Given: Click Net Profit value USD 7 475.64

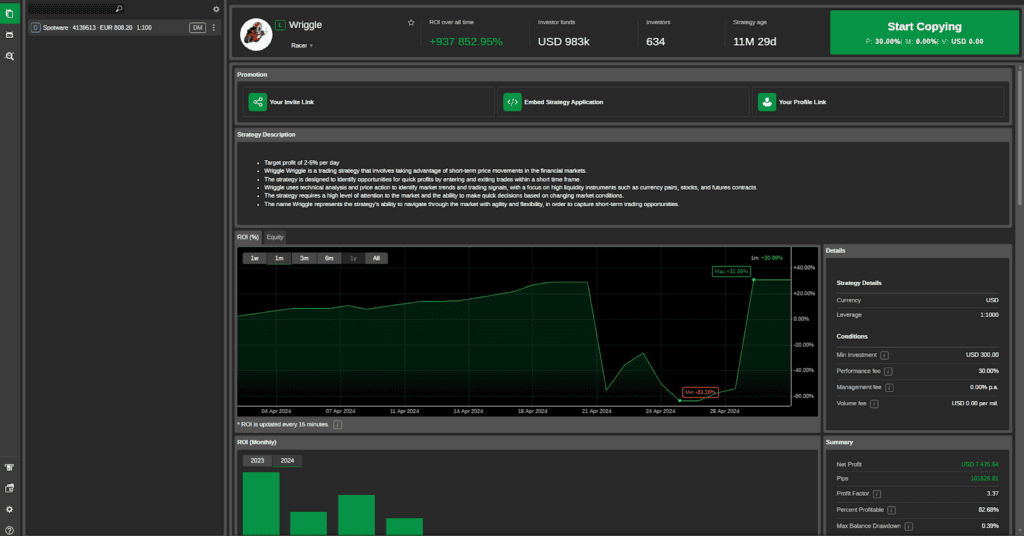Looking at the screenshot, I should 980,464.
